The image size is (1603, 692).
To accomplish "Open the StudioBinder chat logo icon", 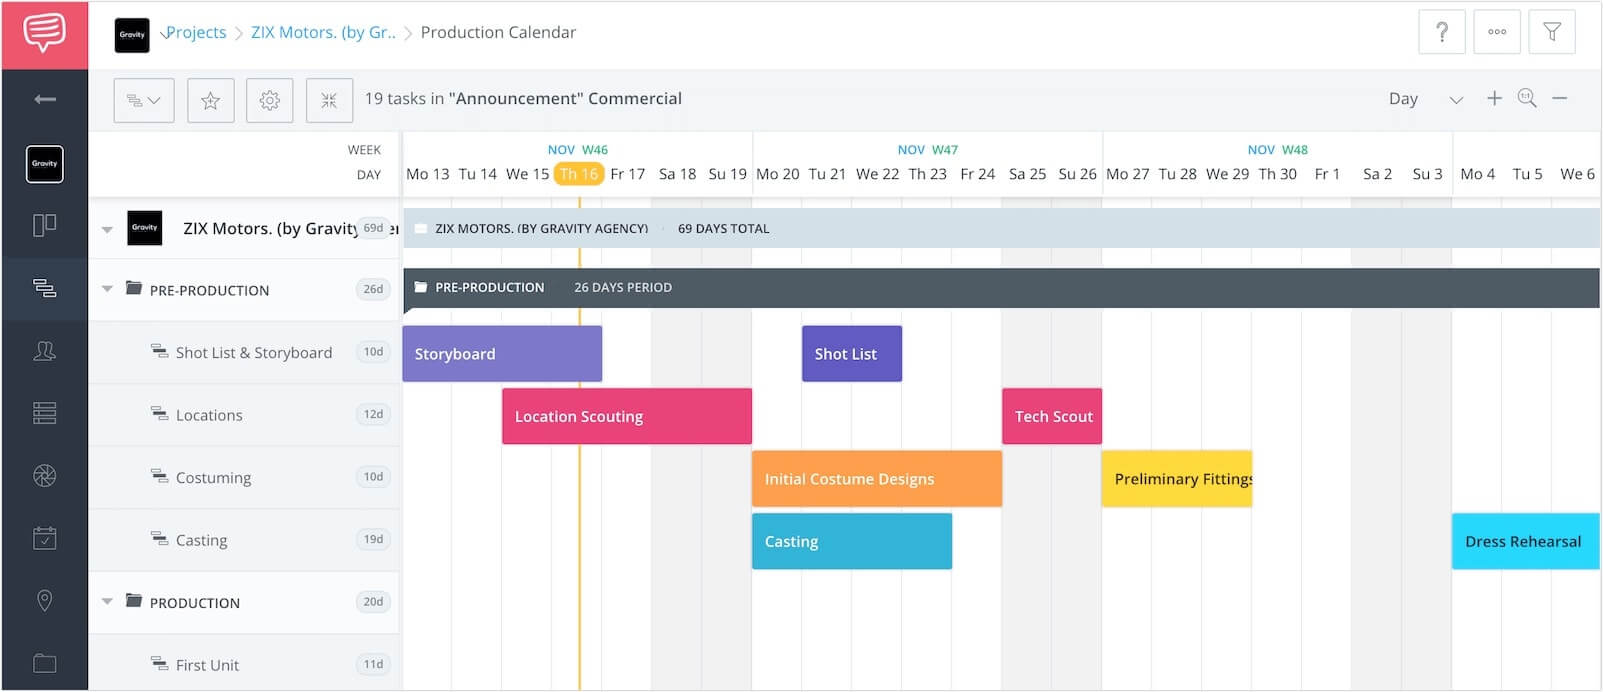I will click(45, 33).
